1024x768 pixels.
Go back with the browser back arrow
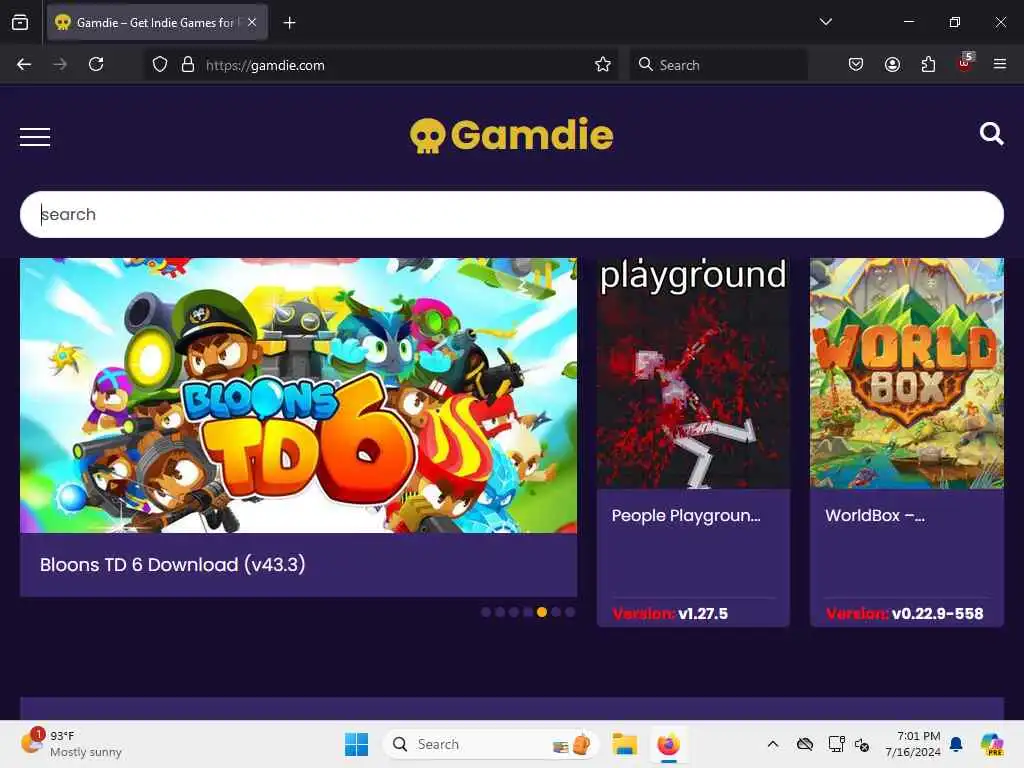[24, 64]
